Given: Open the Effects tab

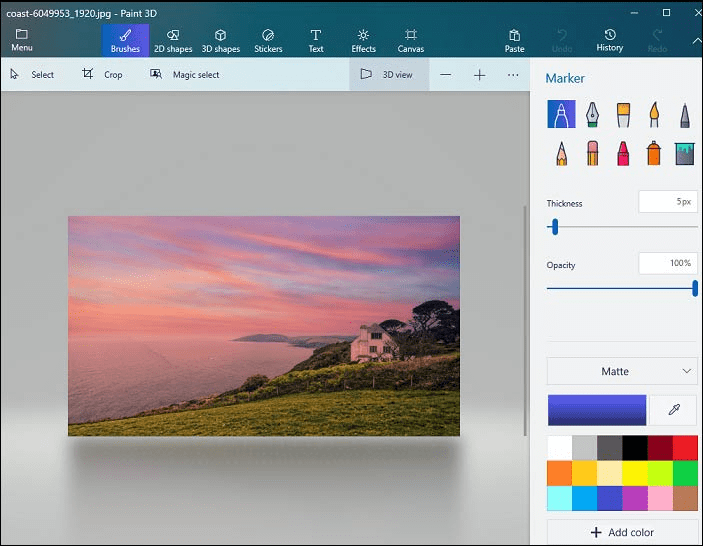Looking at the screenshot, I should click(x=363, y=40).
